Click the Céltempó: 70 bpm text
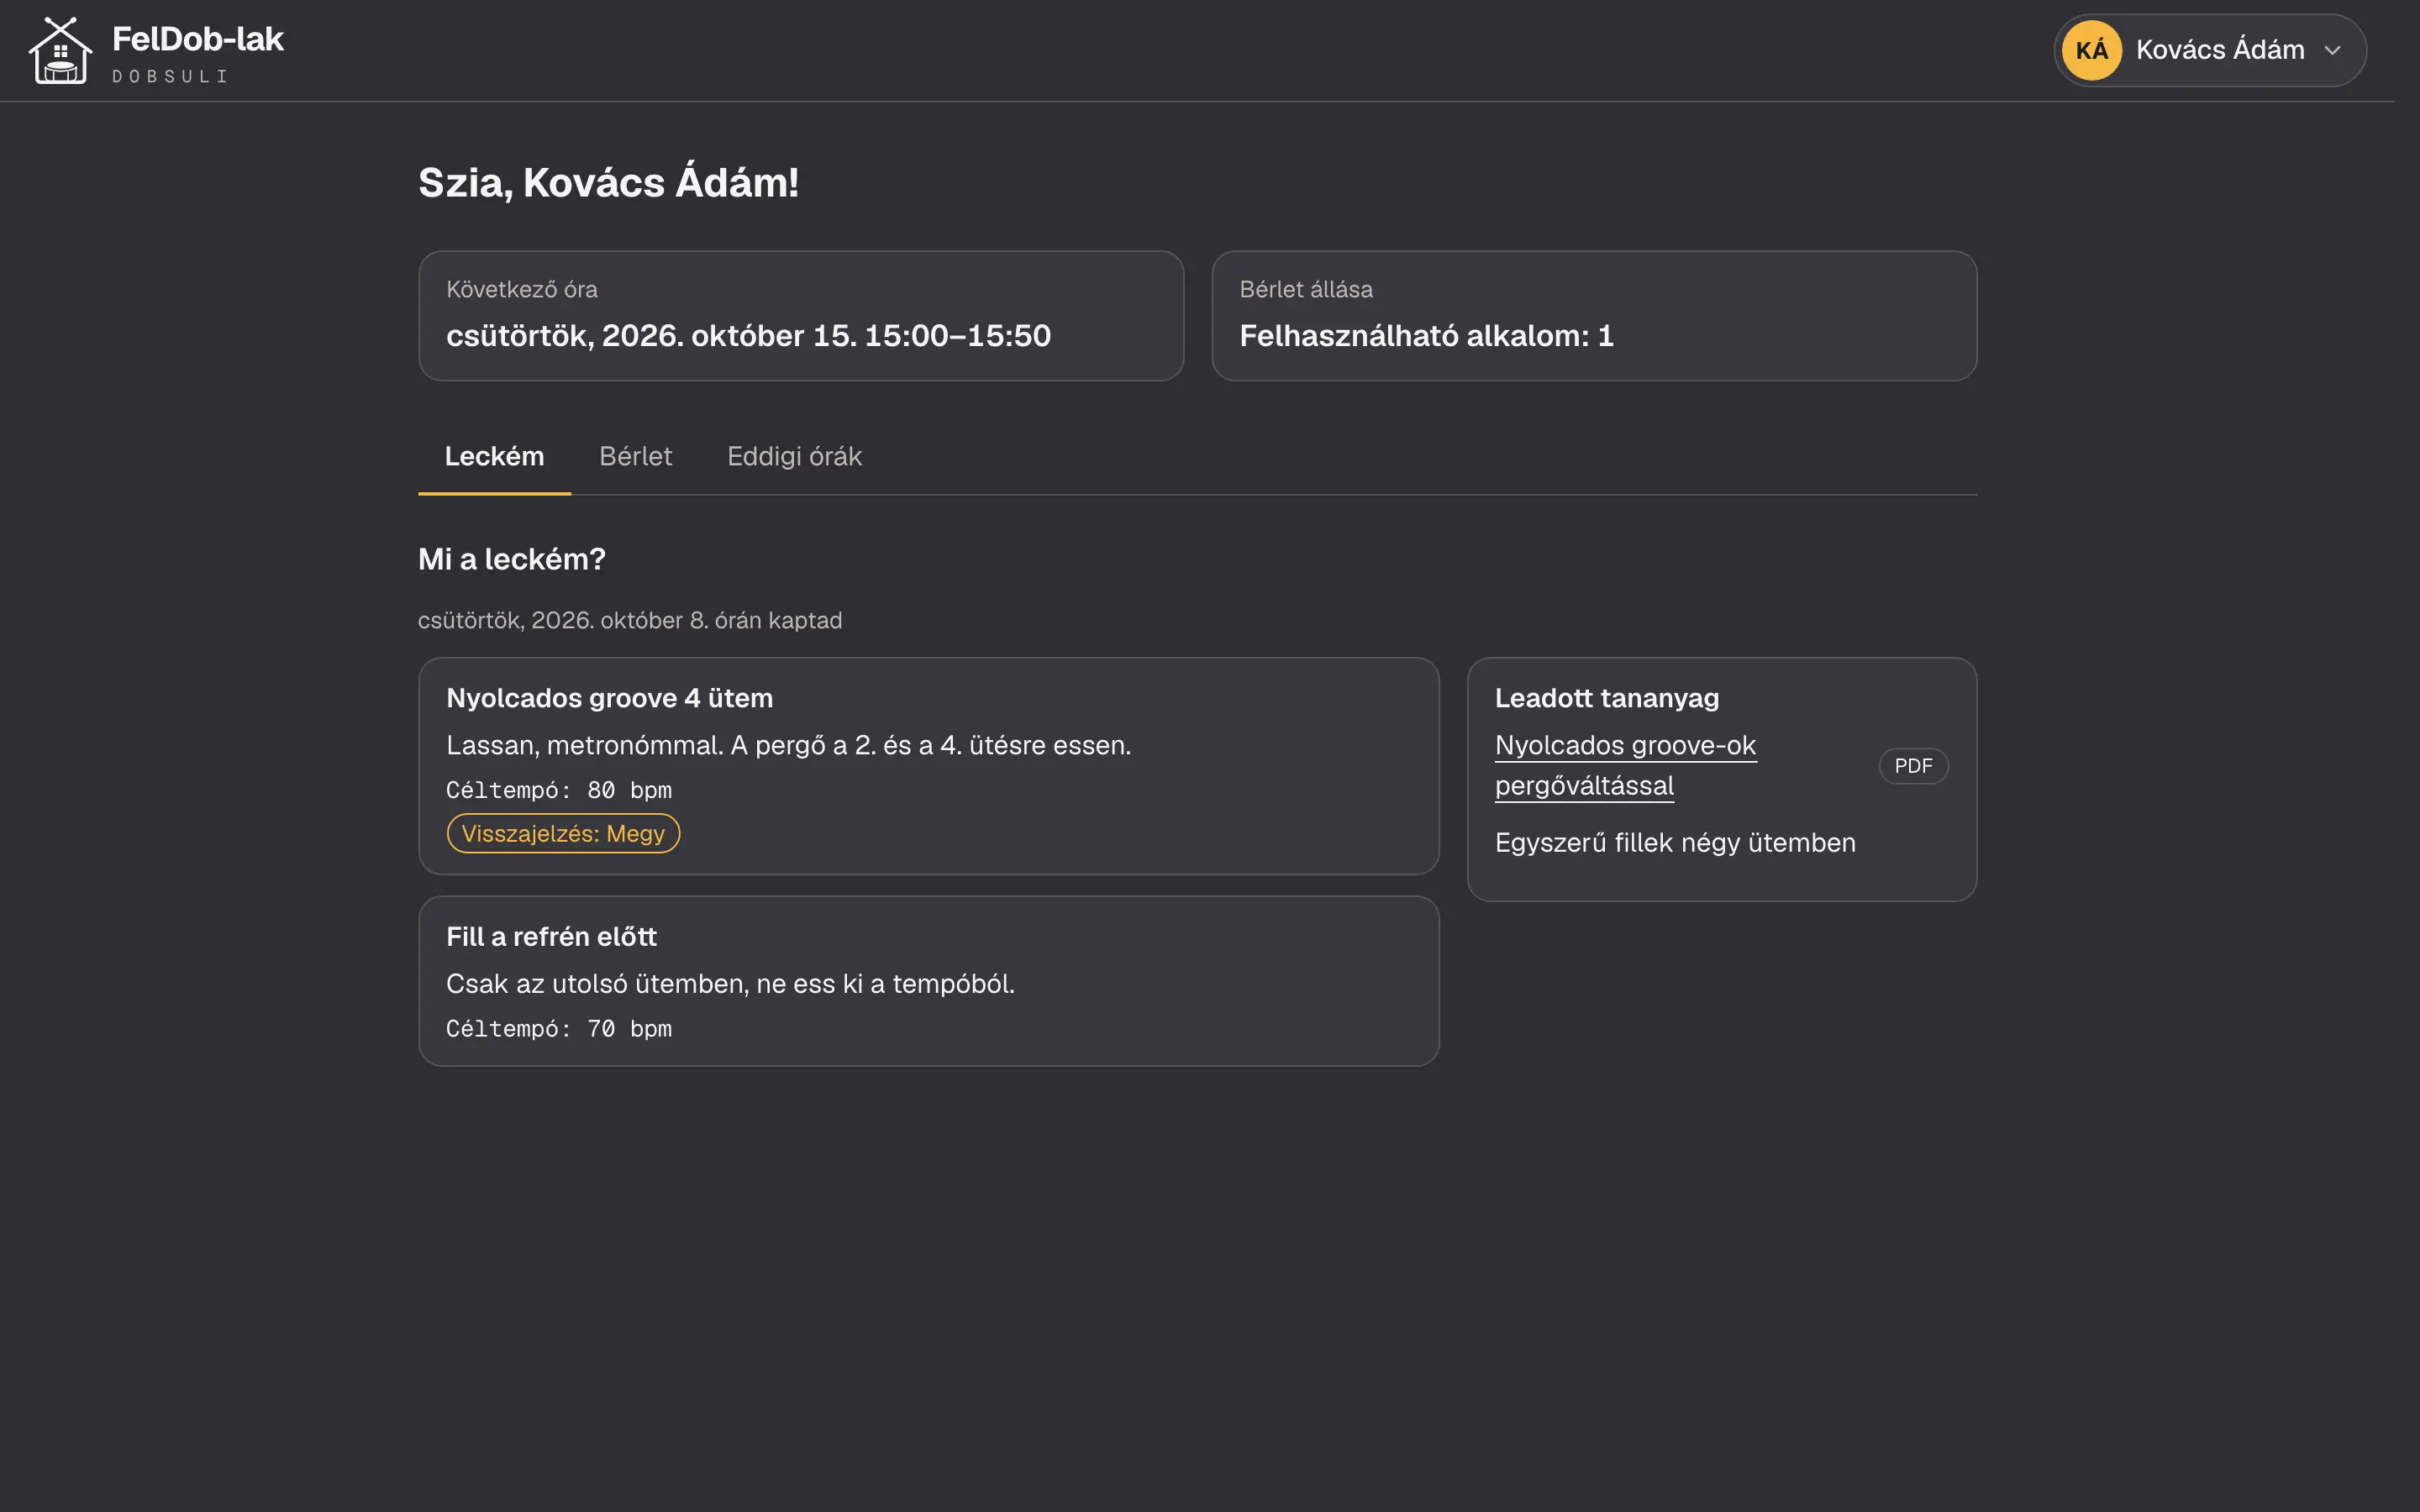Viewport: 2420px width, 1512px height. [x=559, y=1028]
